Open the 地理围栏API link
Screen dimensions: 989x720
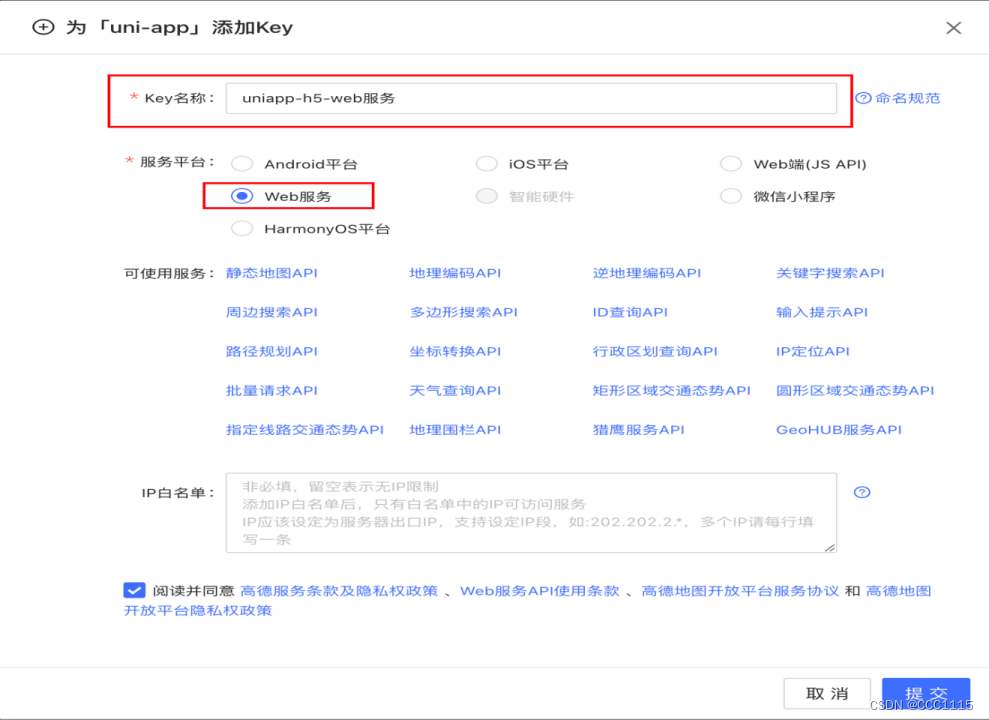455,429
